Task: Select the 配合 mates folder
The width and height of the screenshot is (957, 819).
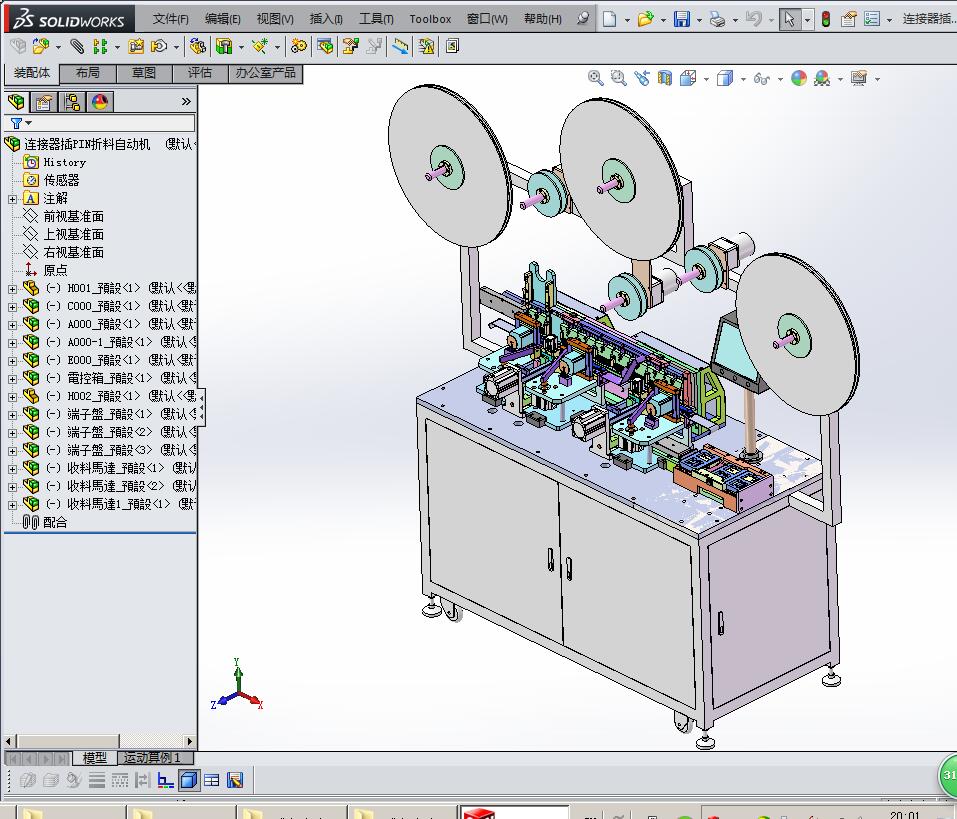Action: coord(55,522)
